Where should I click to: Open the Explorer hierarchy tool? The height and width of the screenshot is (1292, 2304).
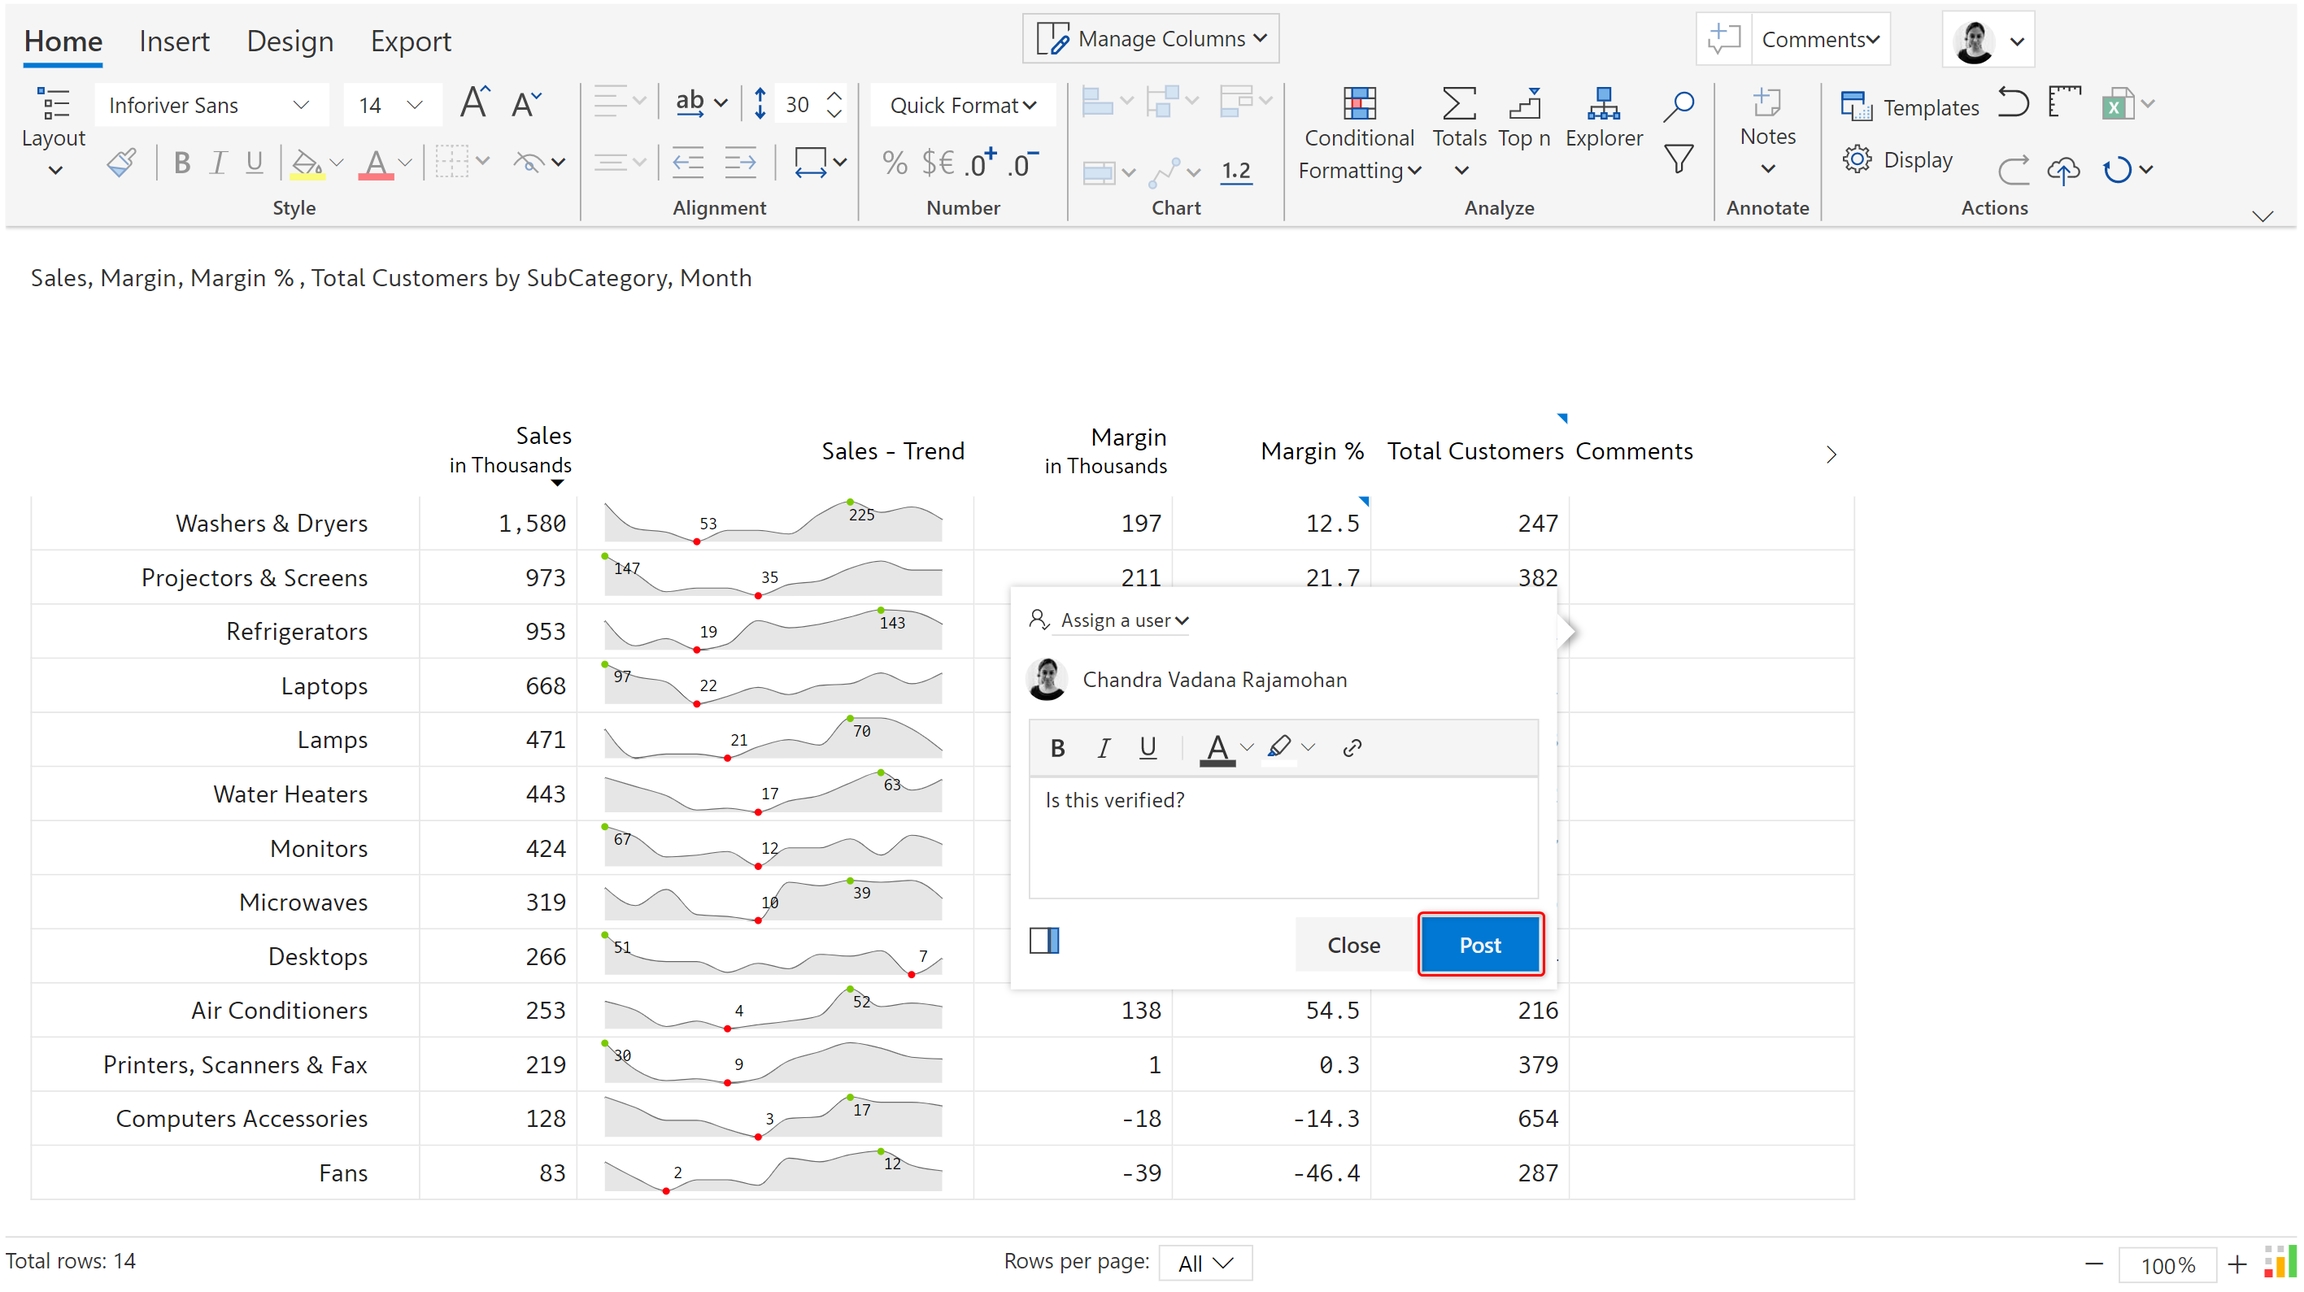pyautogui.click(x=1603, y=104)
